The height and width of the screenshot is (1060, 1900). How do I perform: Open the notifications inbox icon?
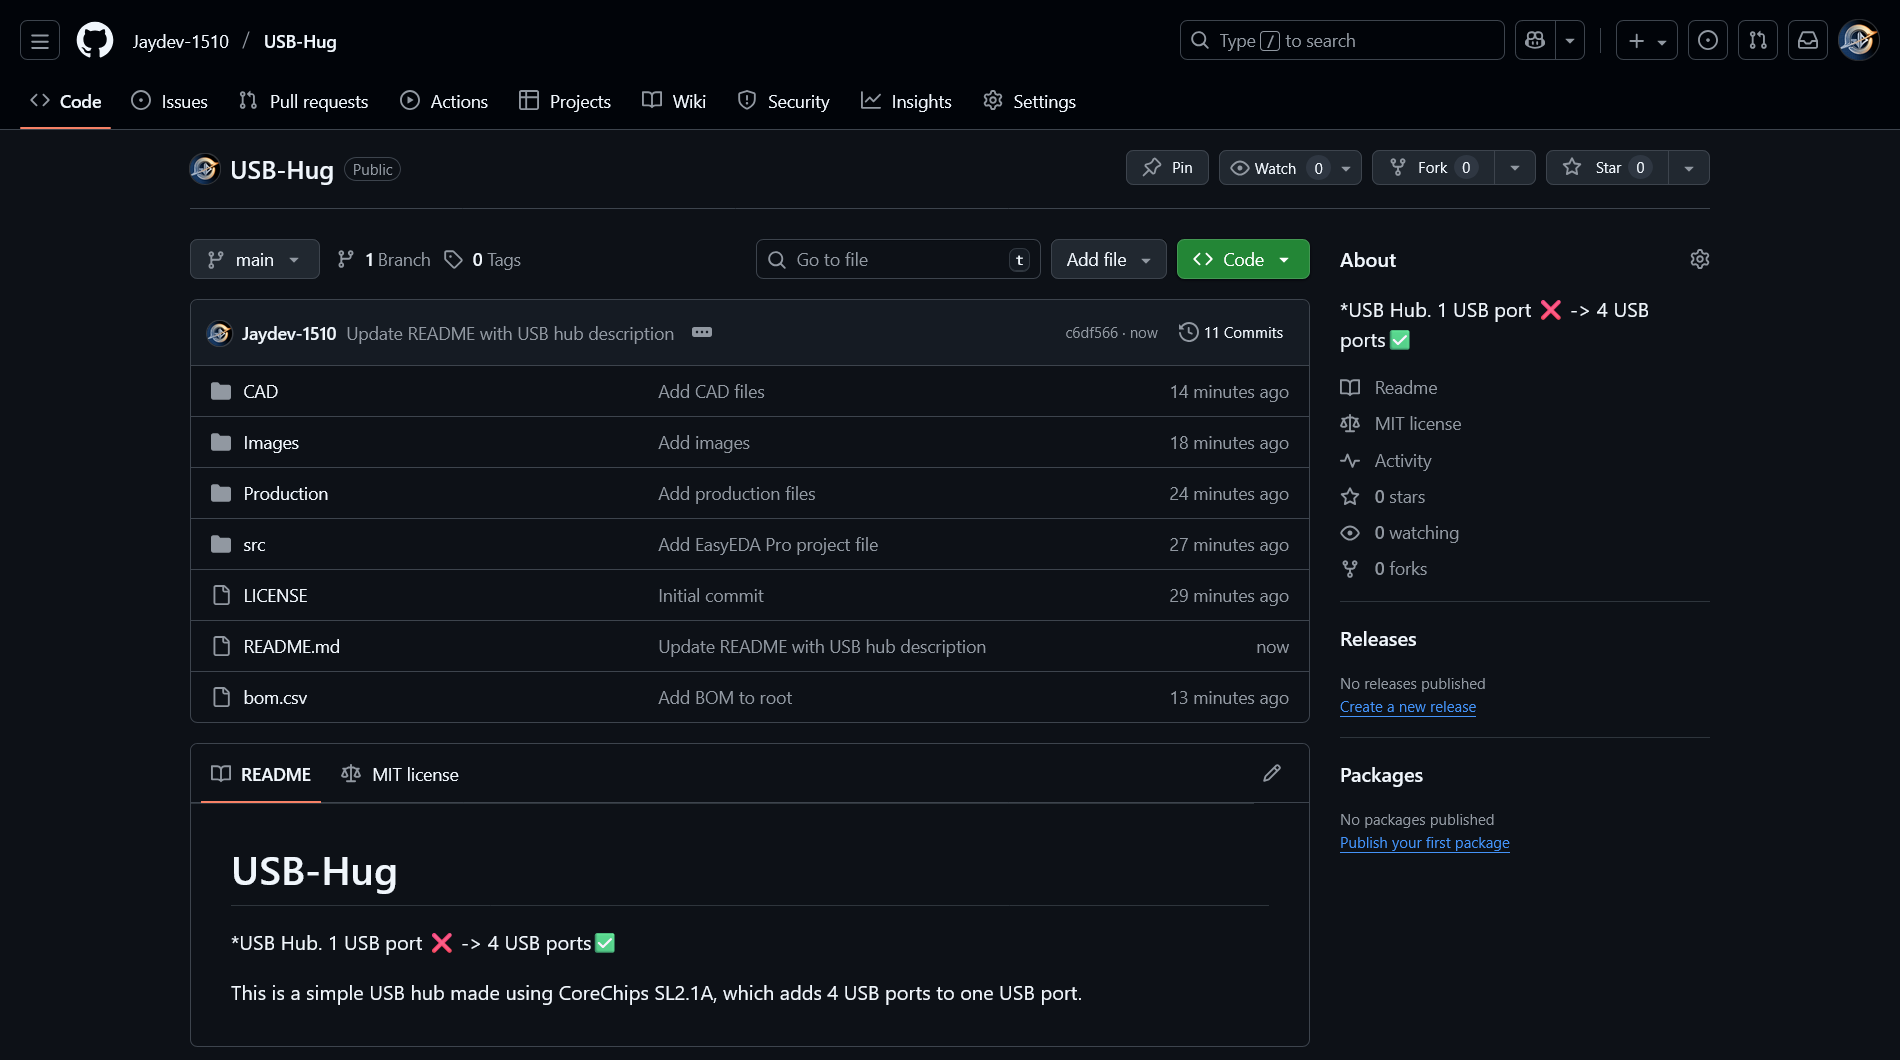point(1808,41)
